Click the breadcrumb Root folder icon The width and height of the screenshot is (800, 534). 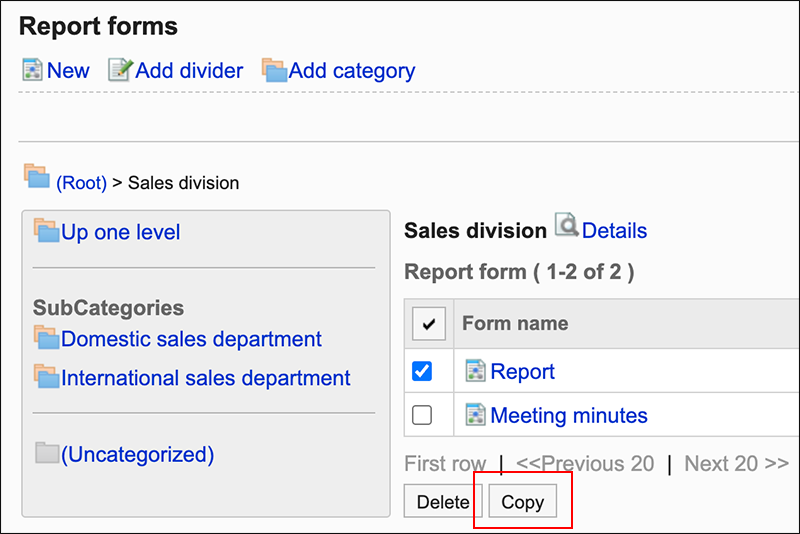37,176
